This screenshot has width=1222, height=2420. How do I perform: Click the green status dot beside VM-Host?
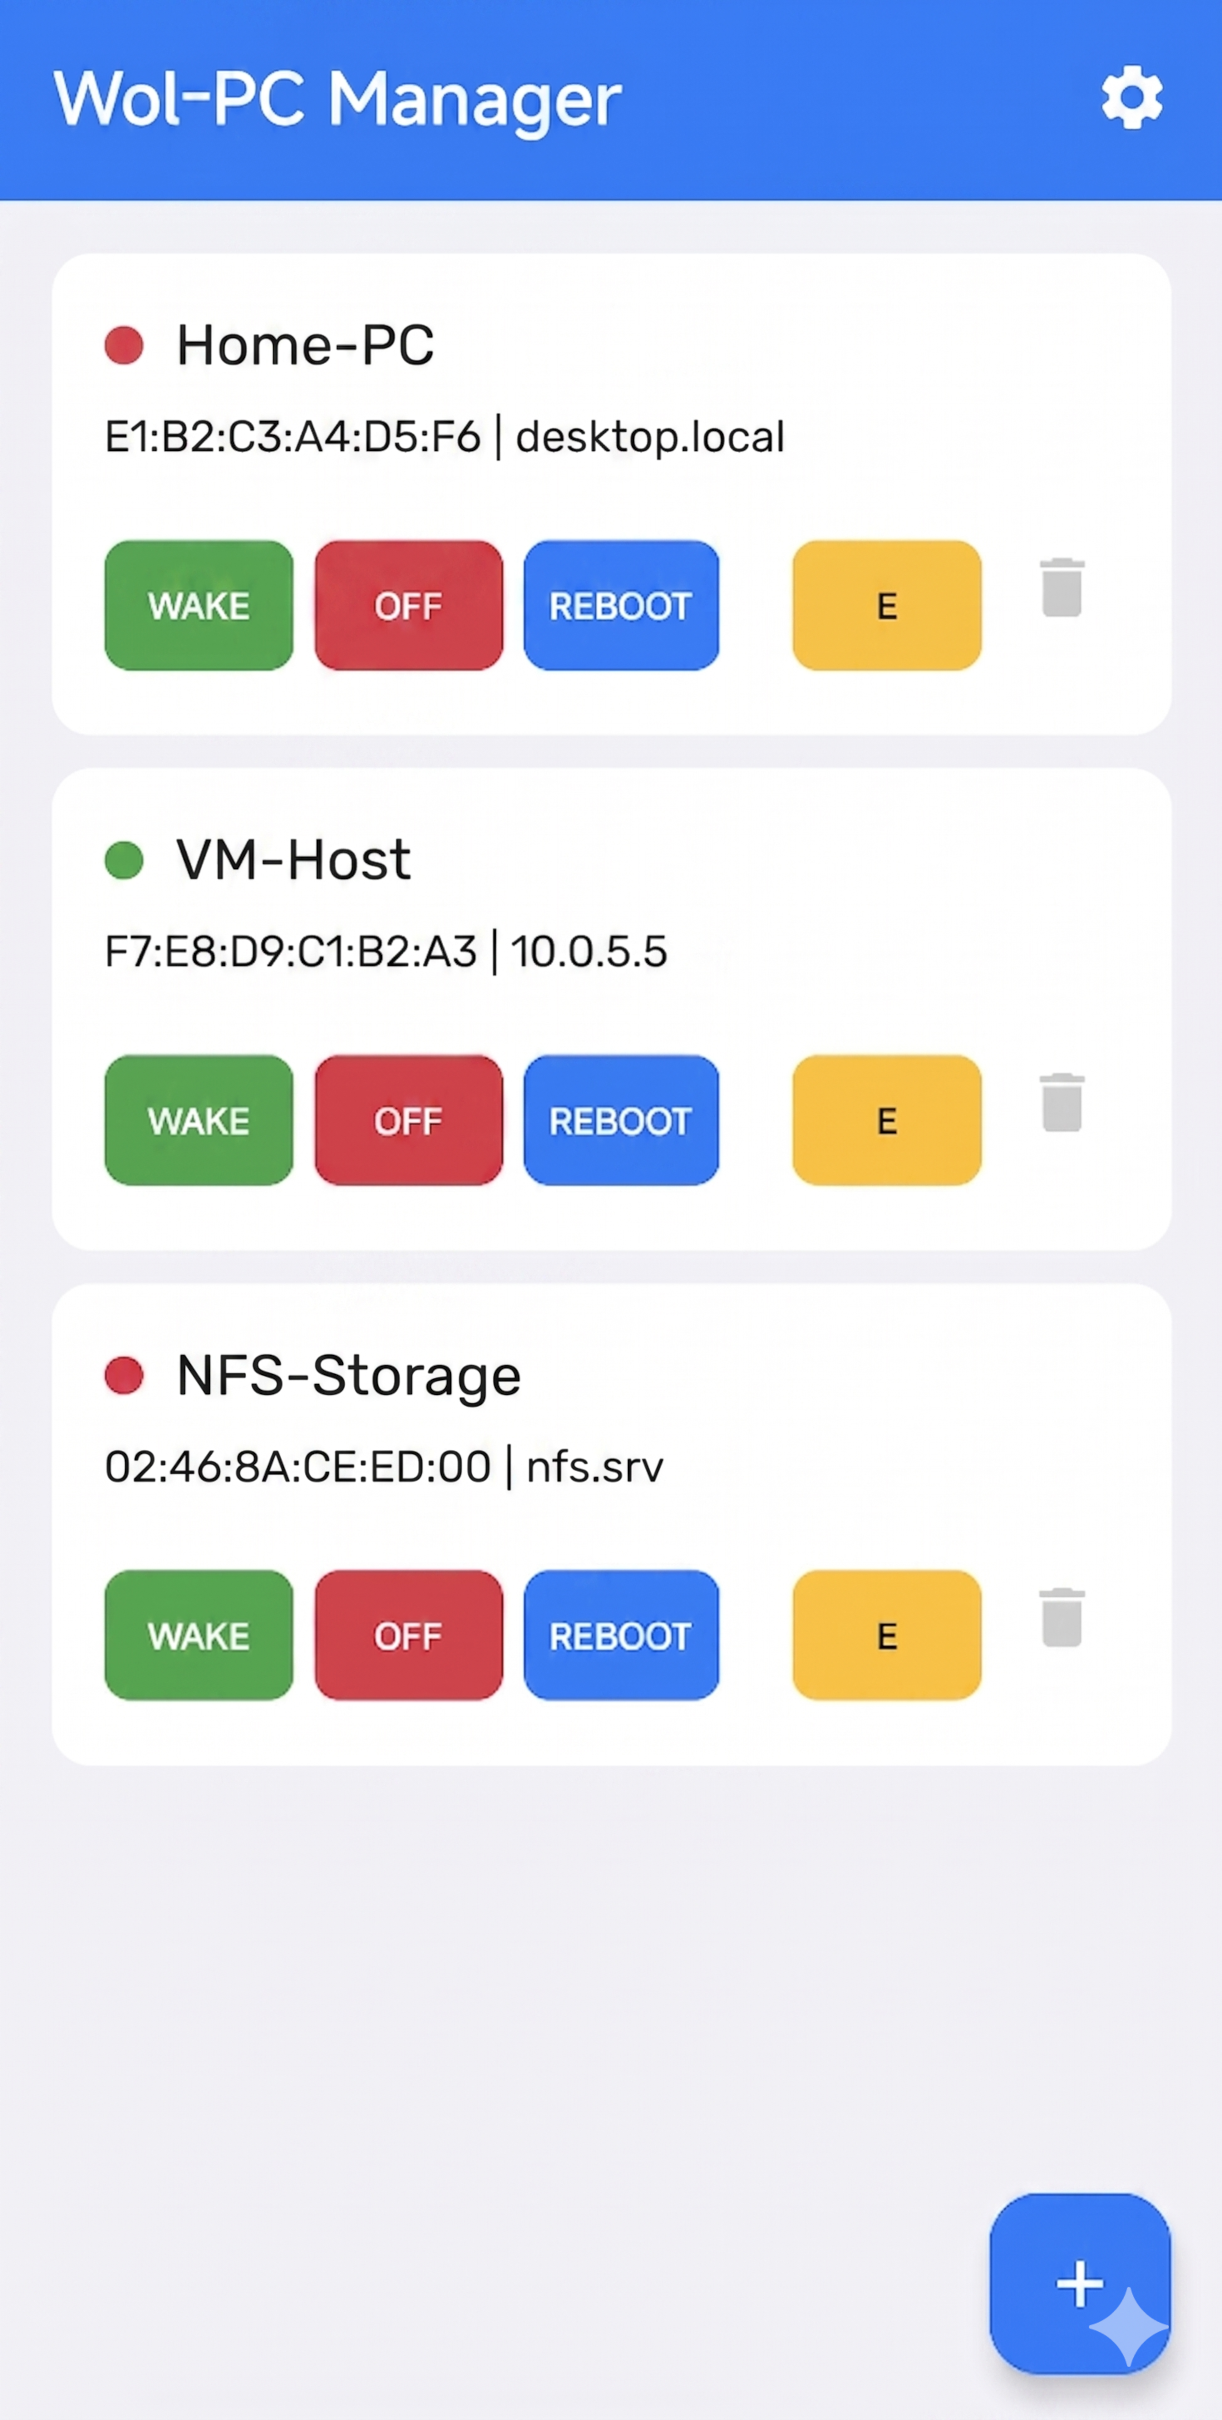(125, 860)
